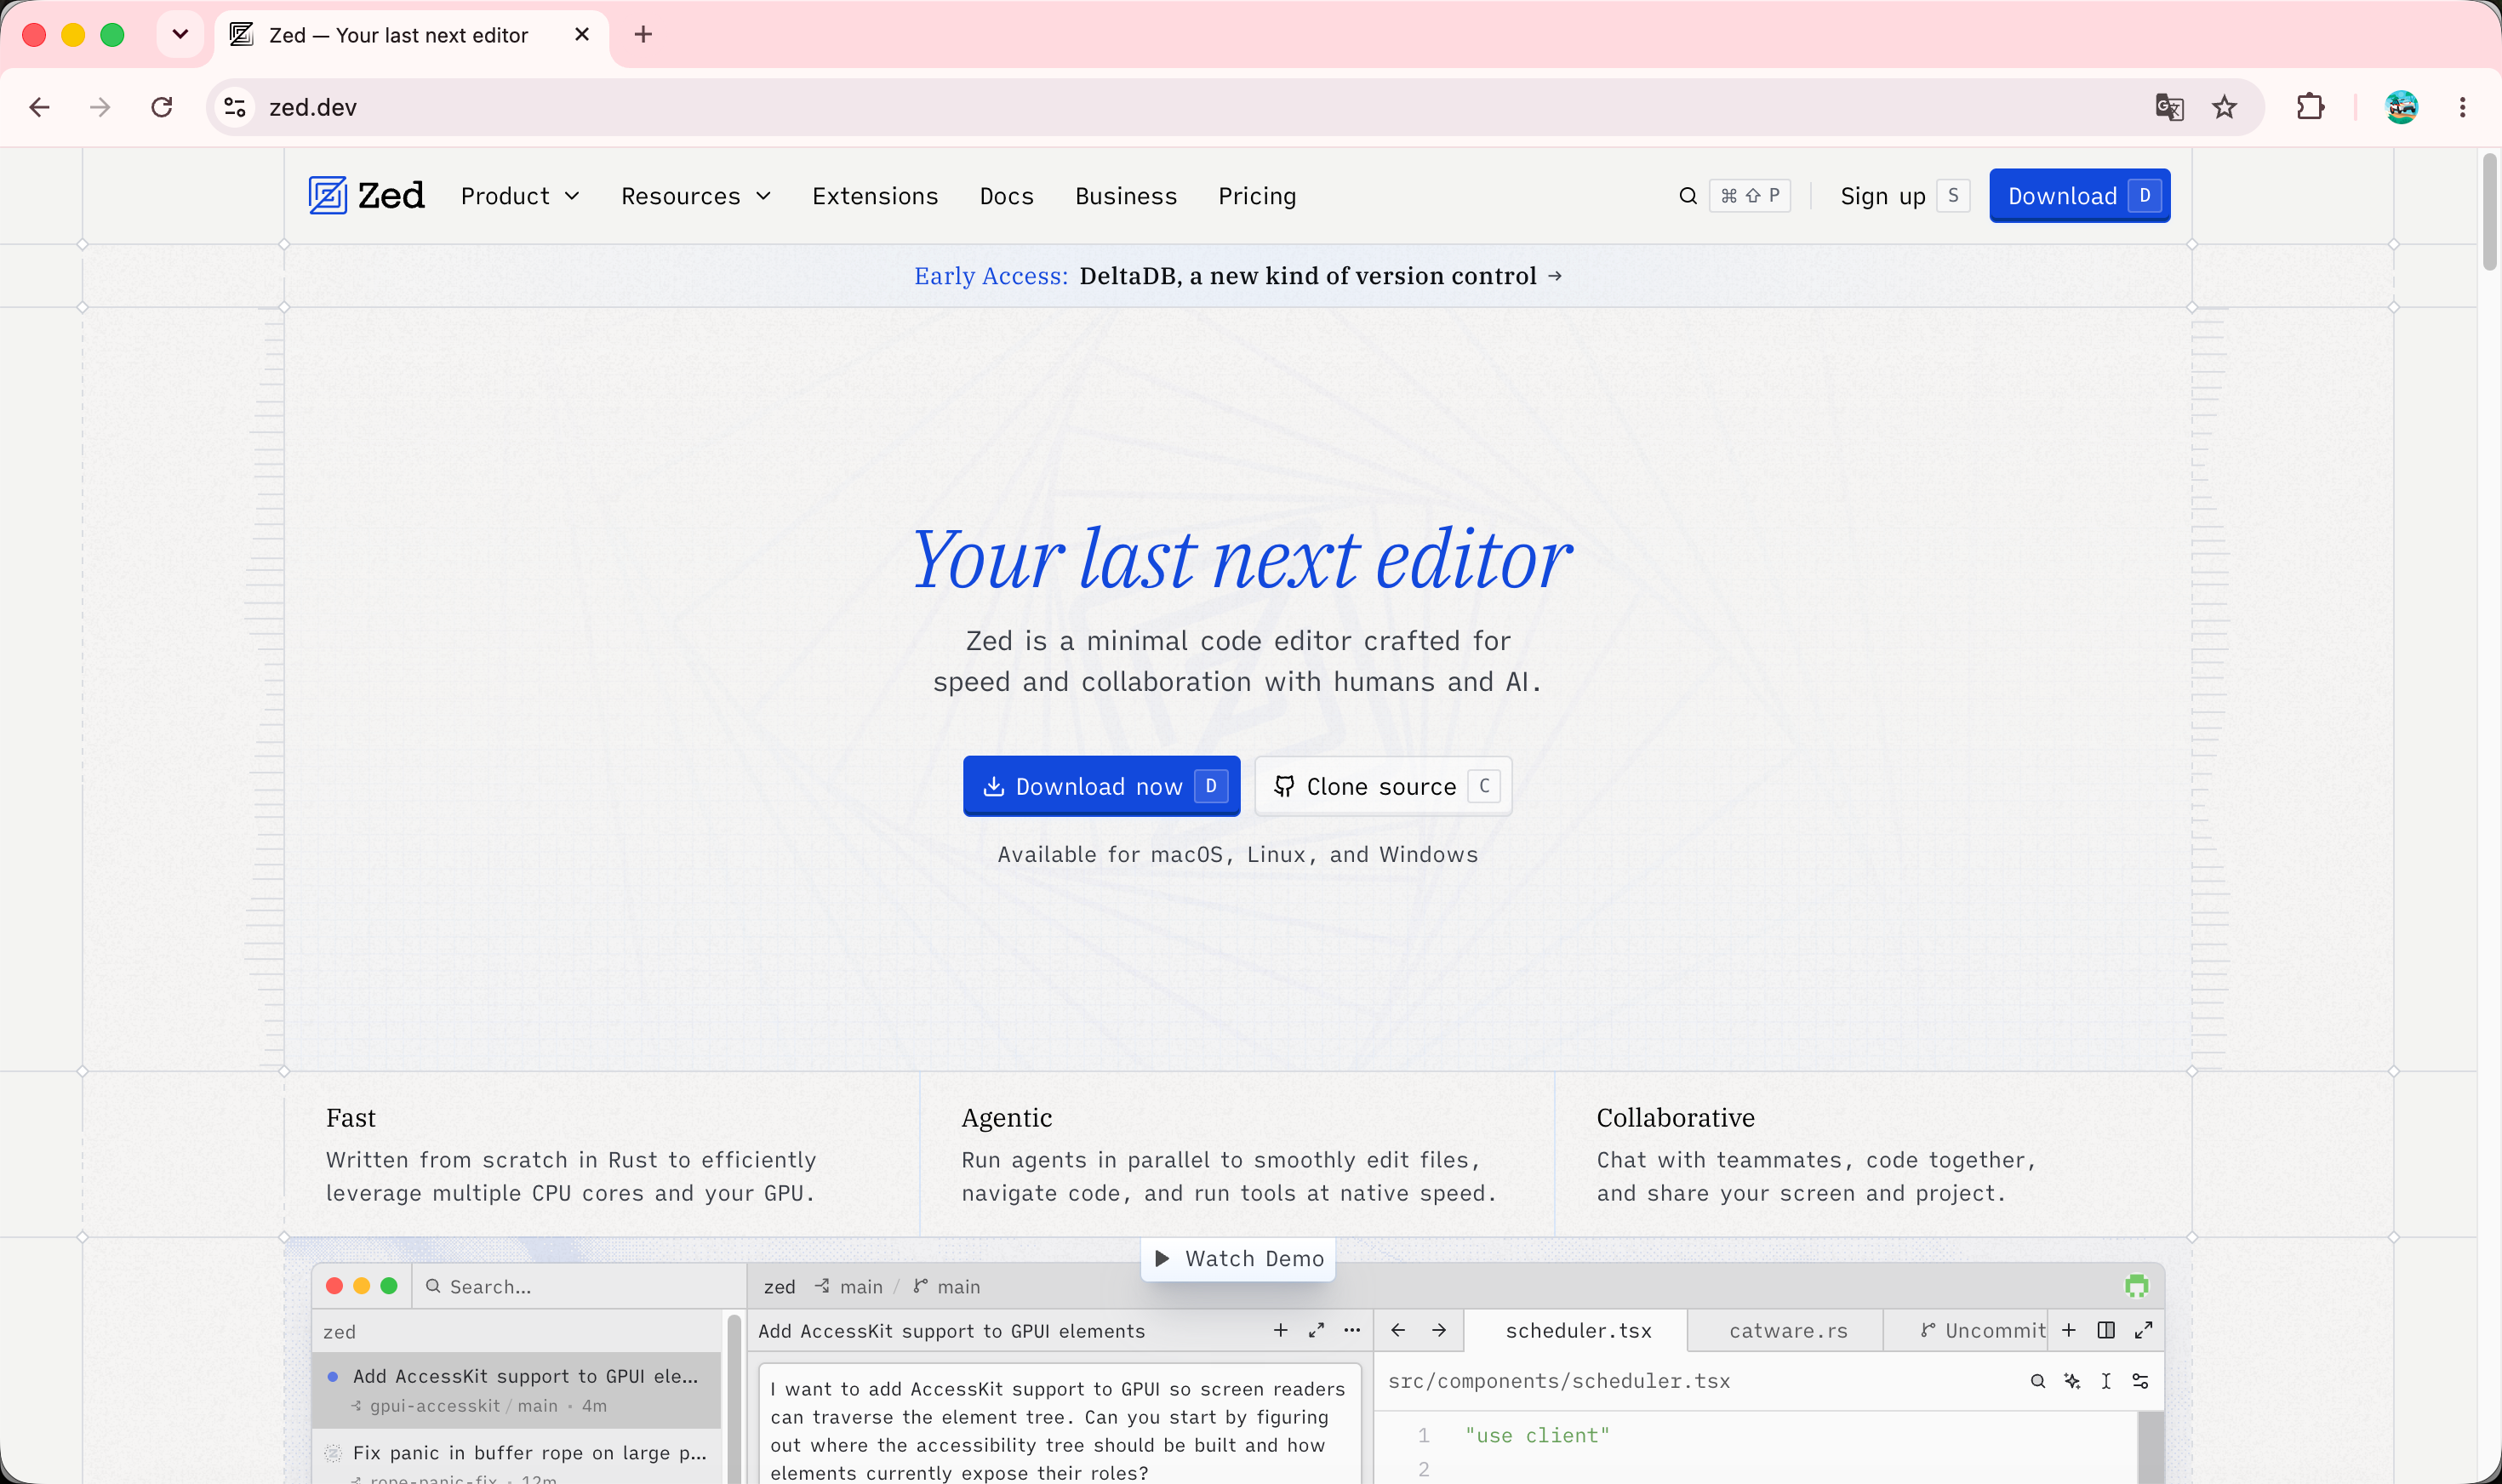Click the green avatar icon in demo titlebar
Screen dimensions: 2502x1484
(2137, 1286)
